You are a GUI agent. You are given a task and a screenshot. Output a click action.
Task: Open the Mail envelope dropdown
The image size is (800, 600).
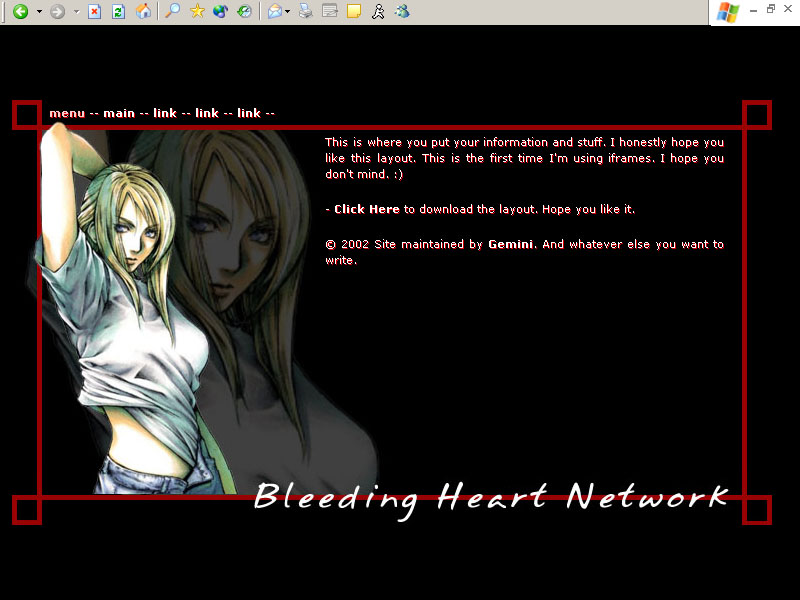tap(287, 12)
